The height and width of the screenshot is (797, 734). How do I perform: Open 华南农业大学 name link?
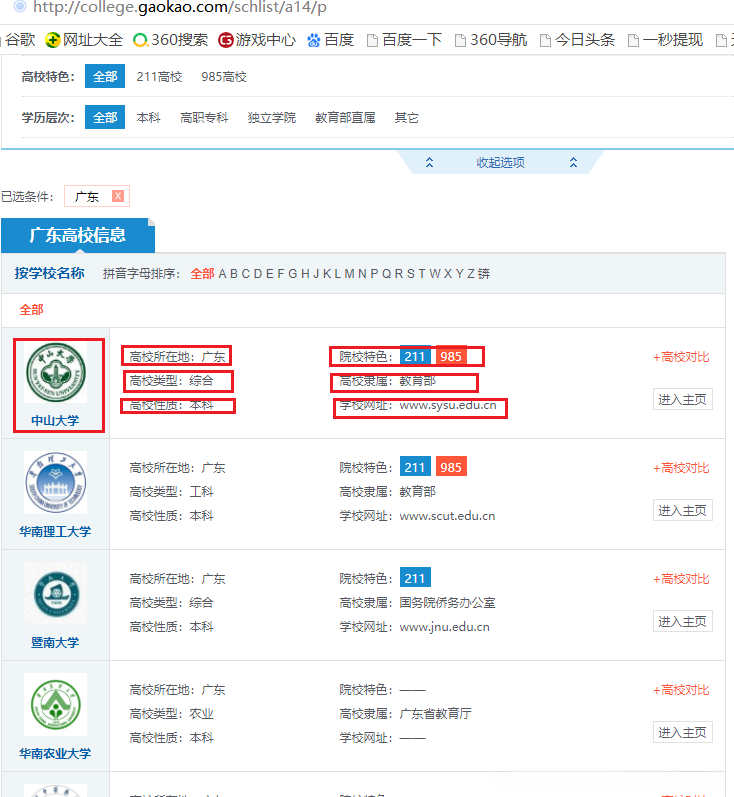pos(55,753)
